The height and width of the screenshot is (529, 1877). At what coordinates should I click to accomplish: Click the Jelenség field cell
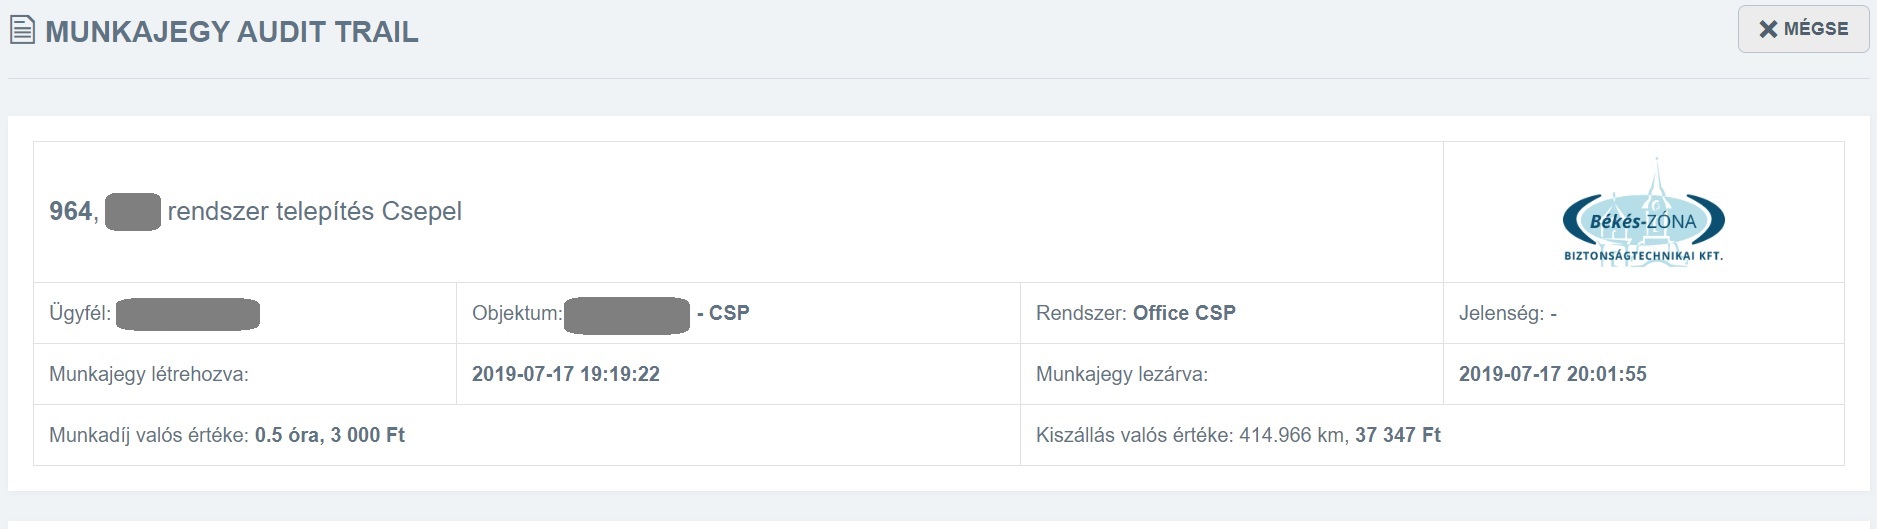click(1643, 313)
